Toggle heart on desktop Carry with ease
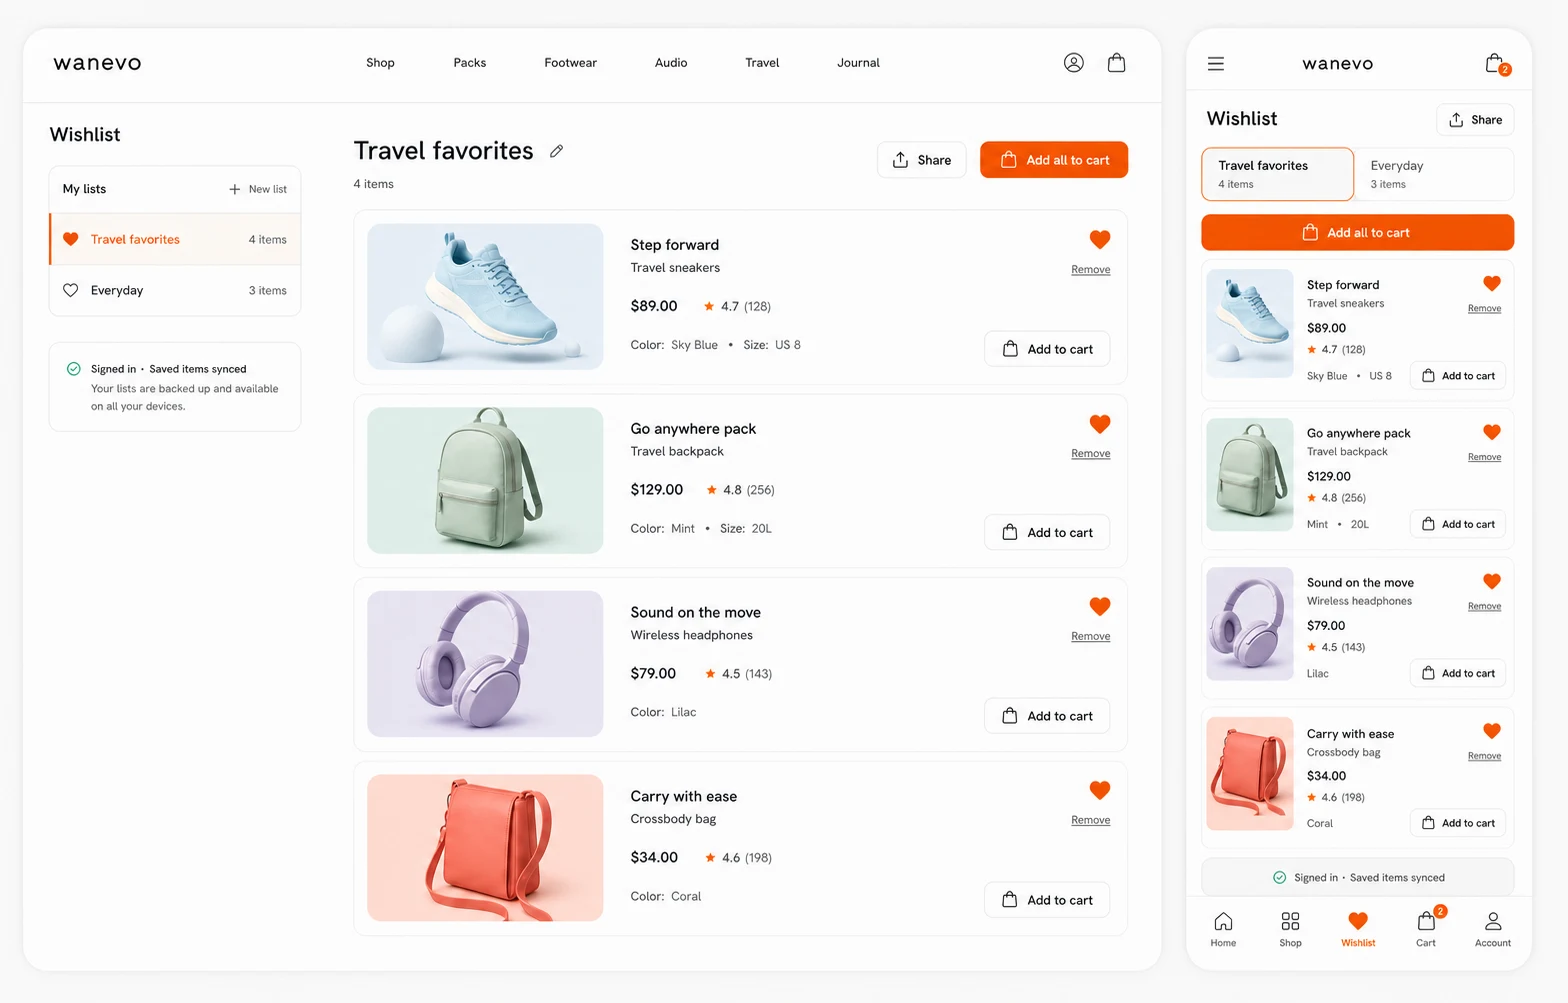Image resolution: width=1568 pixels, height=1003 pixels. 1100,791
